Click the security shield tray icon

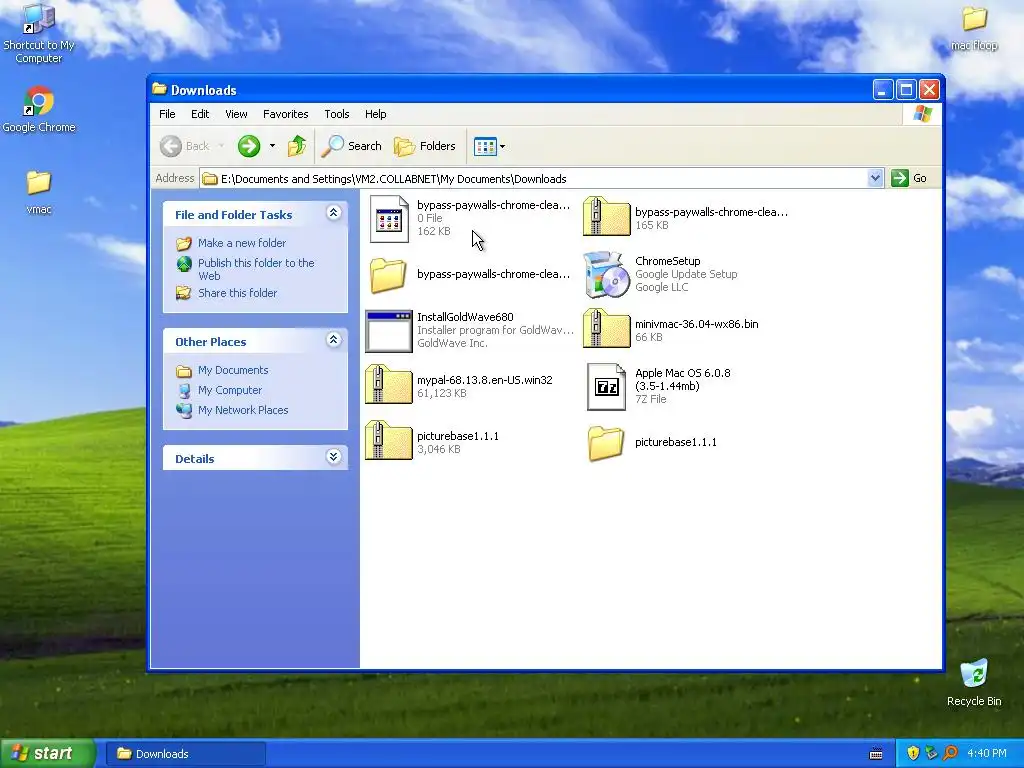913,754
